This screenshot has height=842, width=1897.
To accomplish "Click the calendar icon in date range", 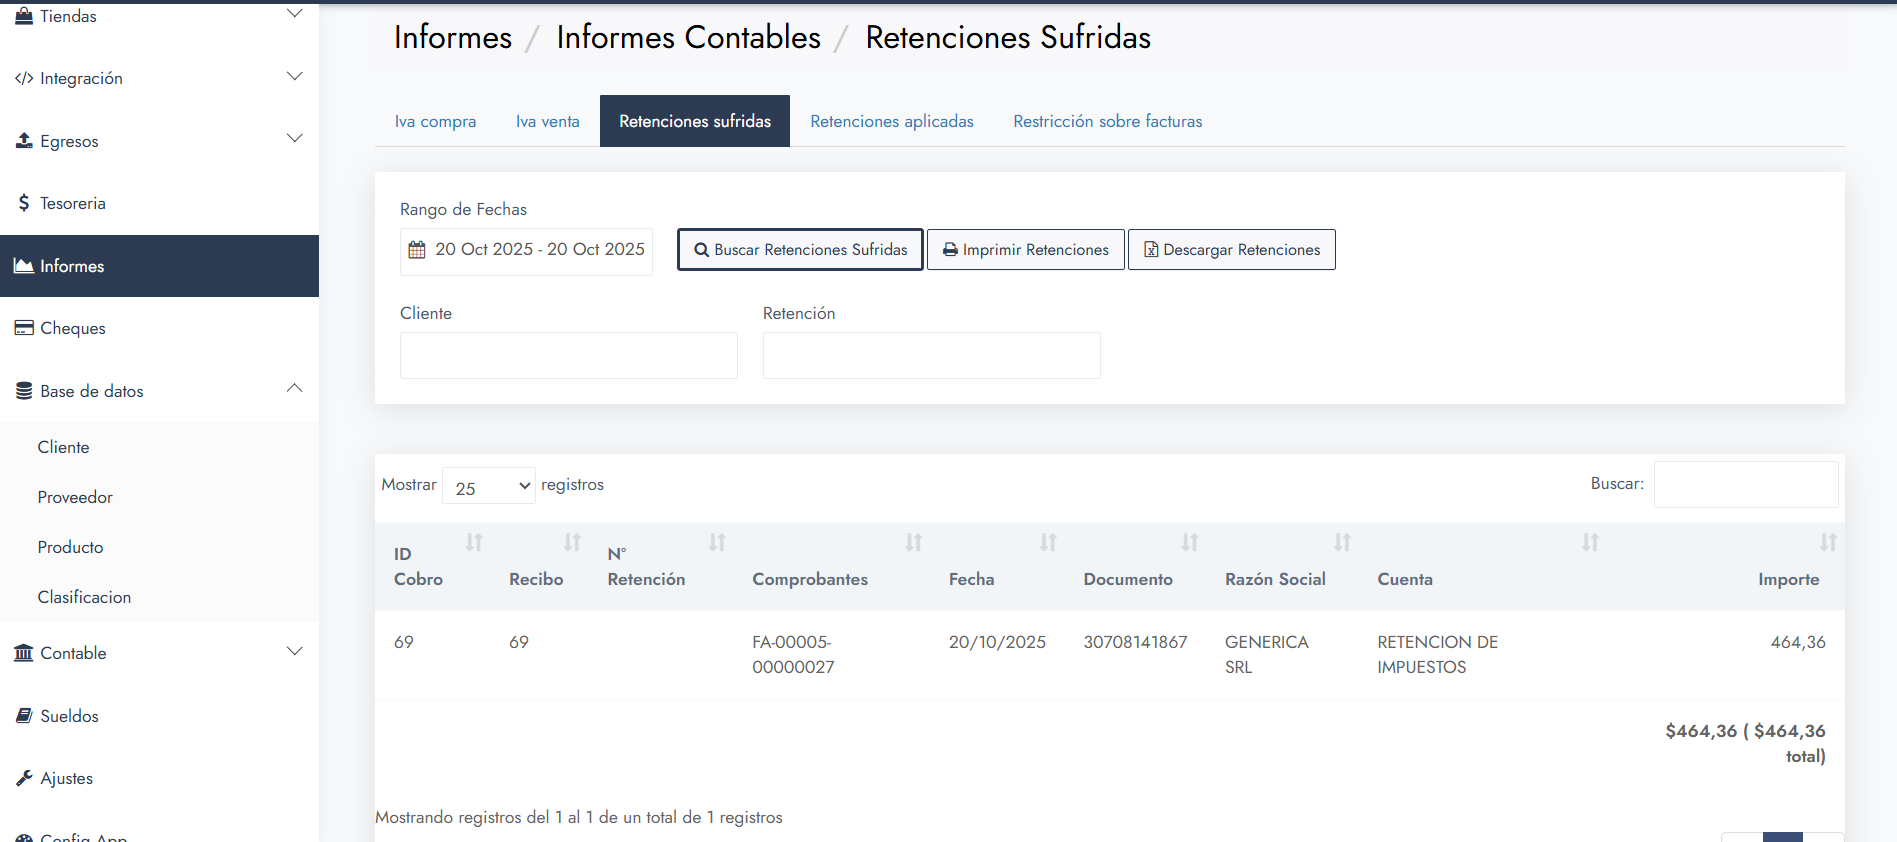I will 417,250.
